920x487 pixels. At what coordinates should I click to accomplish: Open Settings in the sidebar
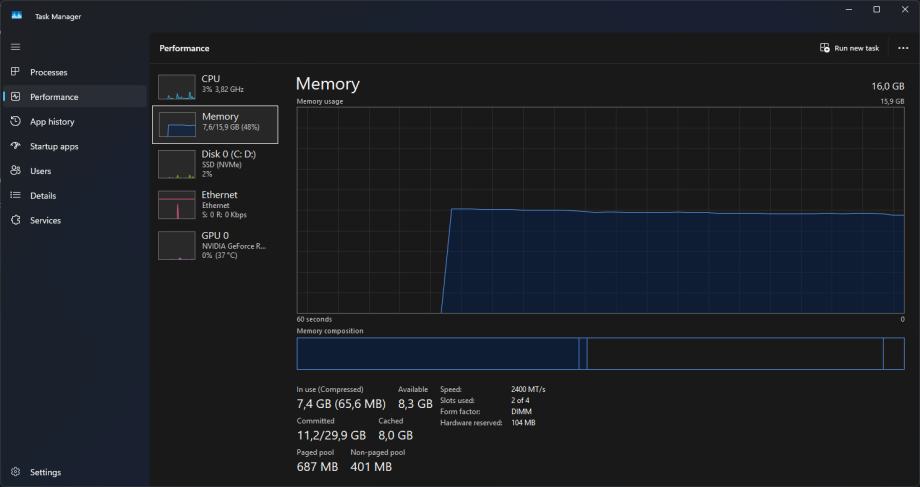pos(75,472)
